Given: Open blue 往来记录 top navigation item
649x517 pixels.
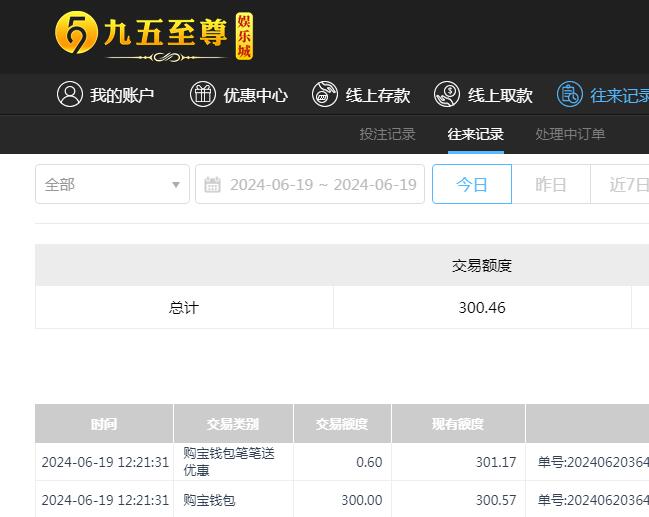Looking at the screenshot, I should (603, 94).
